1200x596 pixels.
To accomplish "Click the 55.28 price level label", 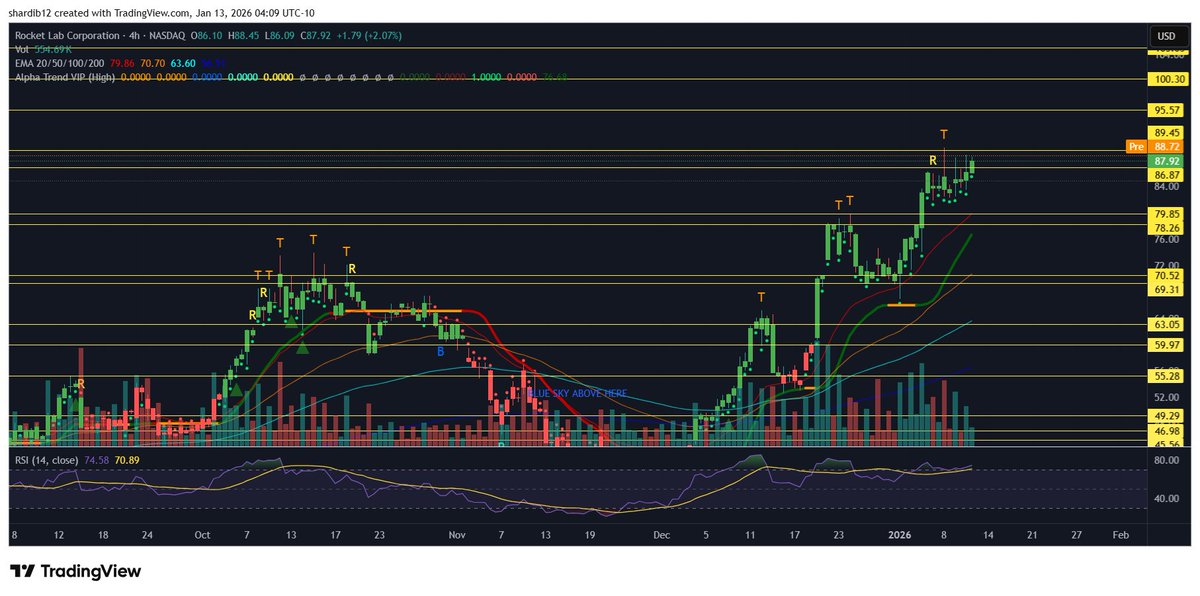I will tap(1167, 375).
